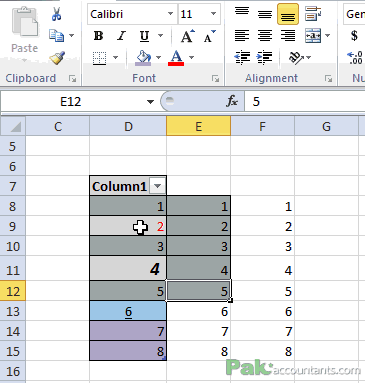Click cell E14 containing 7

coord(198,331)
